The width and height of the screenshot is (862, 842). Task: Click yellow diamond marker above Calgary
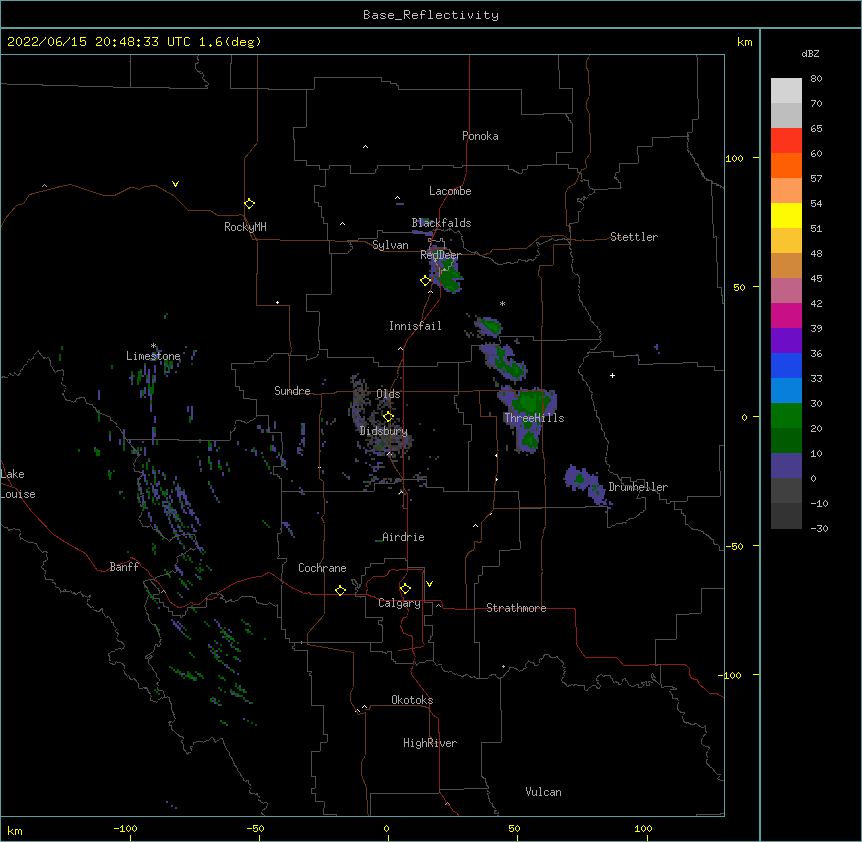coord(405,589)
